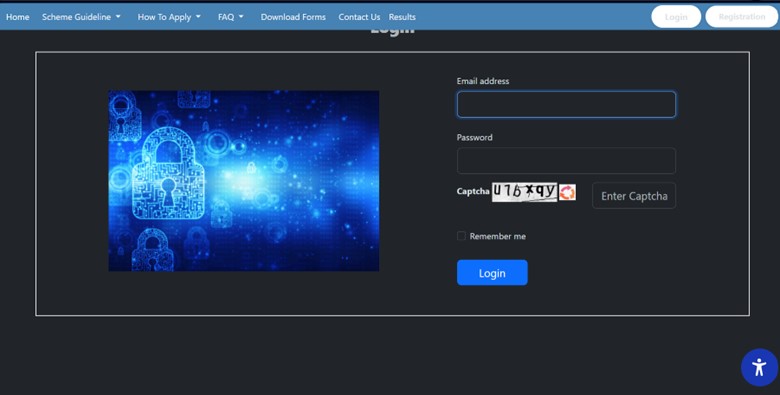Click the Enter Captcha input box

tap(634, 196)
